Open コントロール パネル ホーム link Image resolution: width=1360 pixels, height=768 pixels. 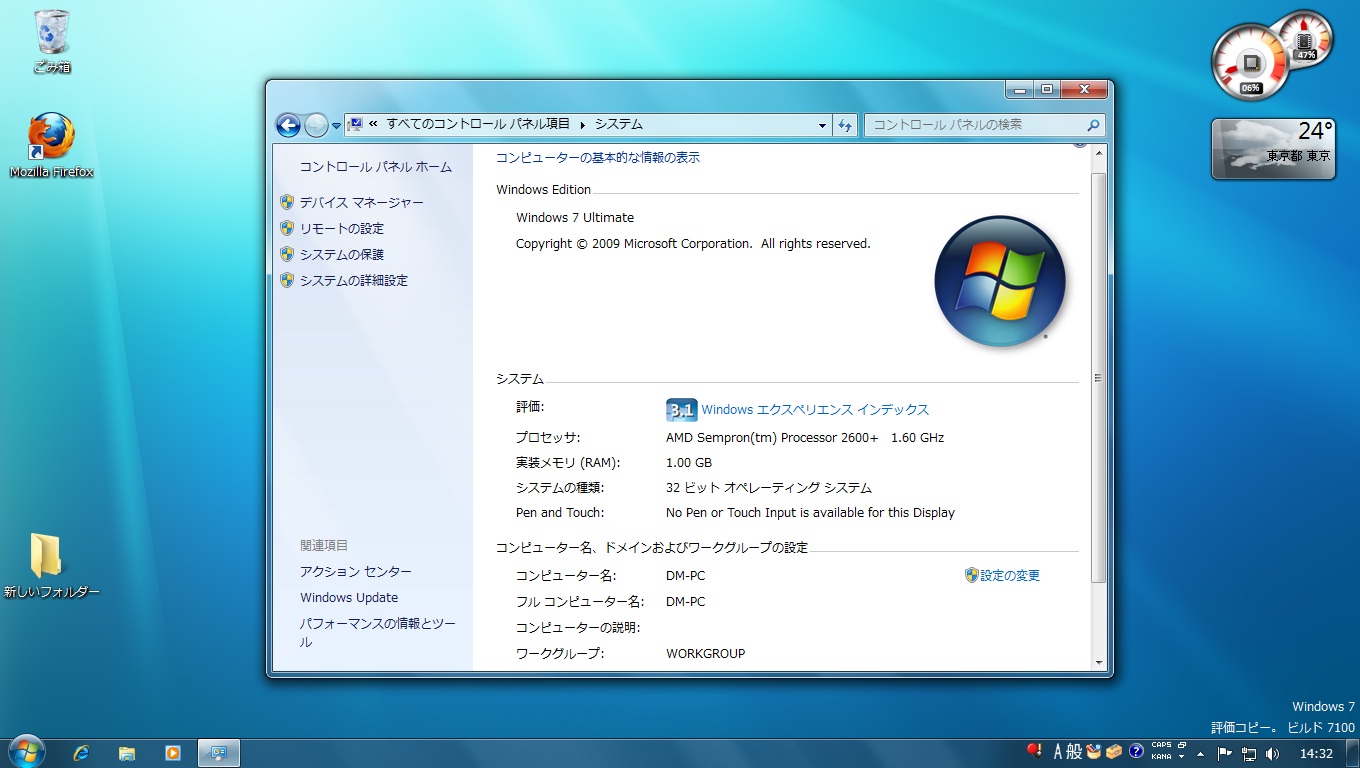(x=376, y=167)
